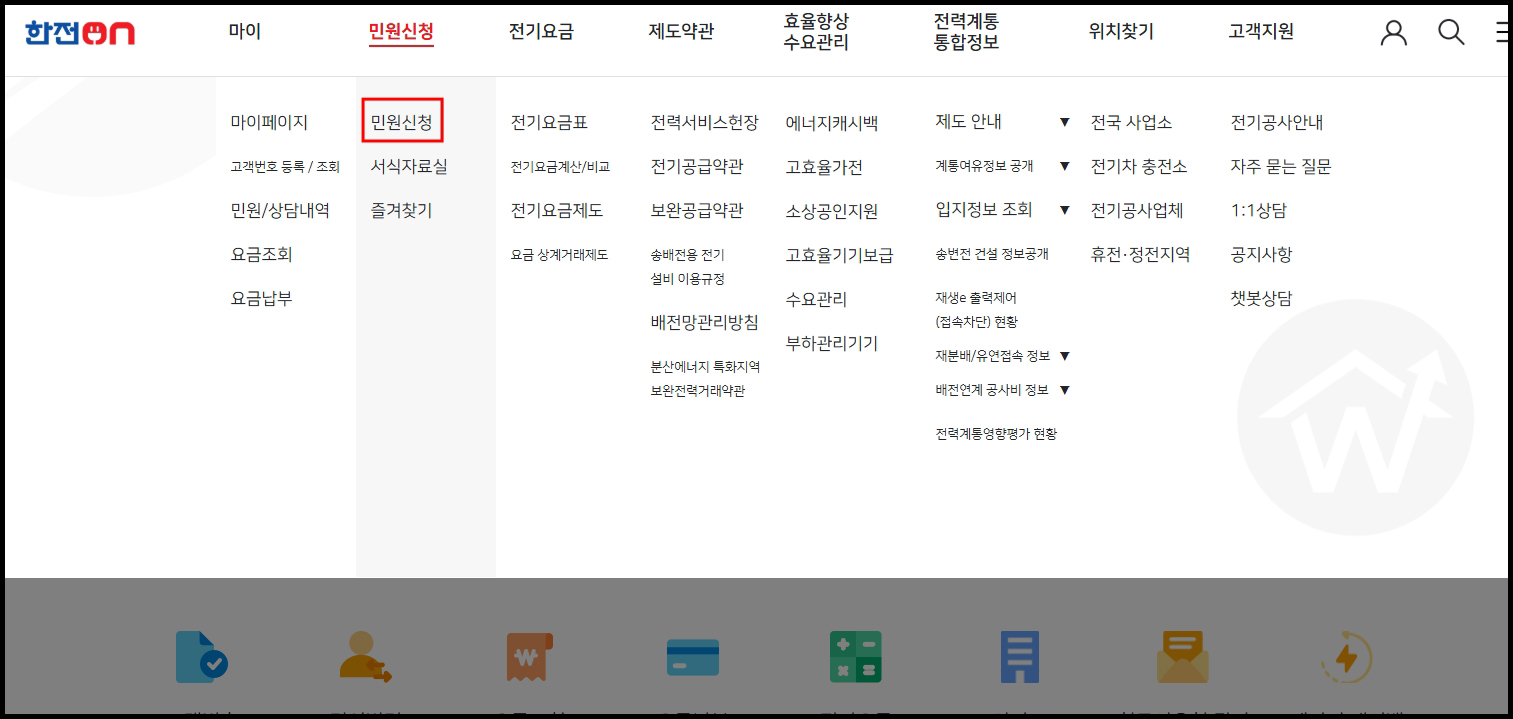Select the person profile quick menu icon

click(366, 659)
